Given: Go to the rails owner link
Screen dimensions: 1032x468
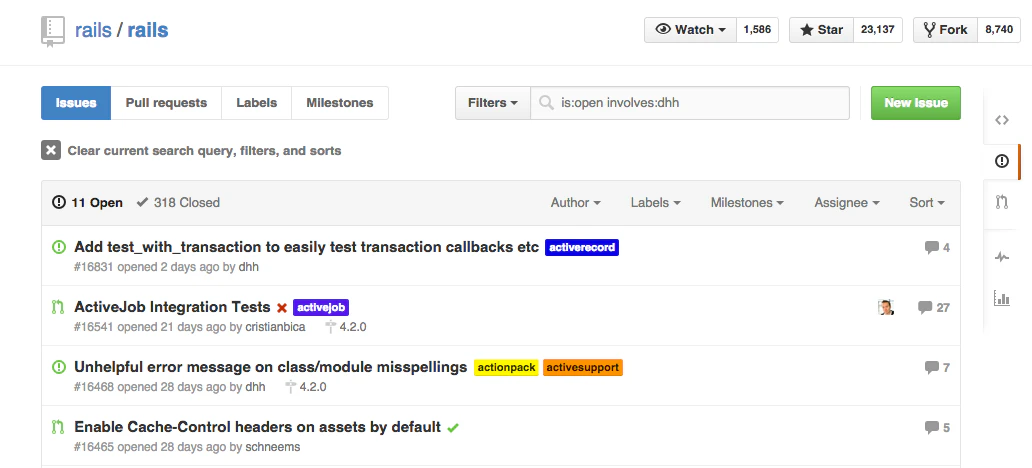Looking at the screenshot, I should [x=93, y=30].
